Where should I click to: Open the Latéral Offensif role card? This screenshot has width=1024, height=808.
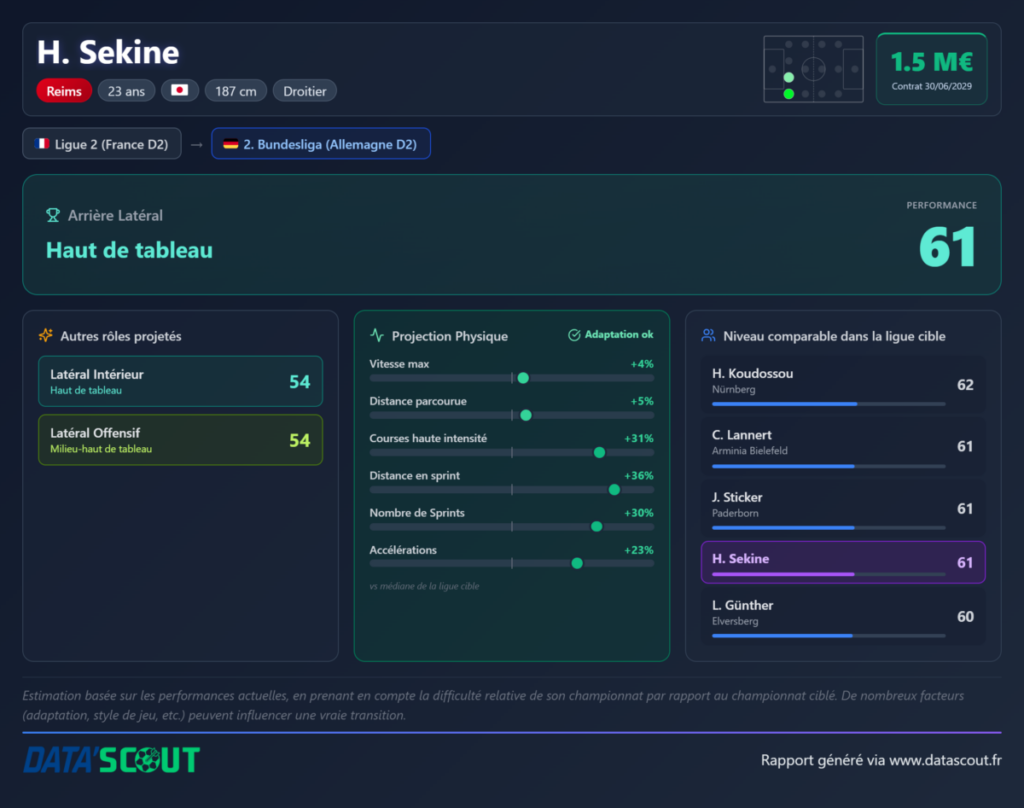pos(180,440)
